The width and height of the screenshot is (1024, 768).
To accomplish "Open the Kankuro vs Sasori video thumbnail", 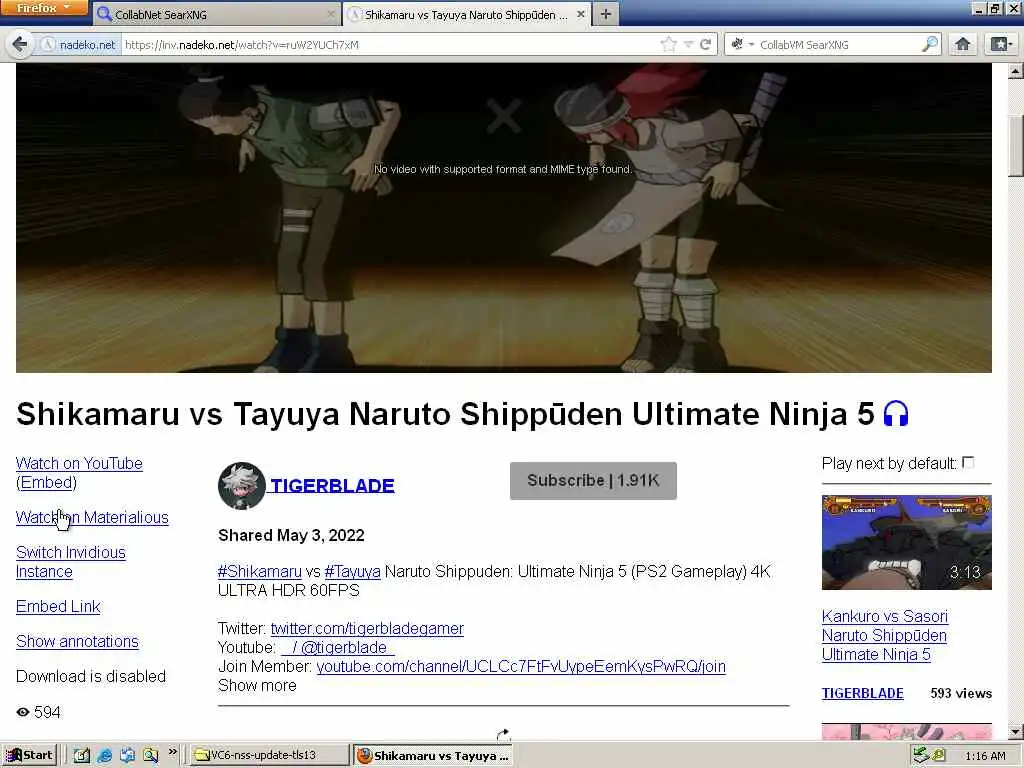I will coord(906,542).
